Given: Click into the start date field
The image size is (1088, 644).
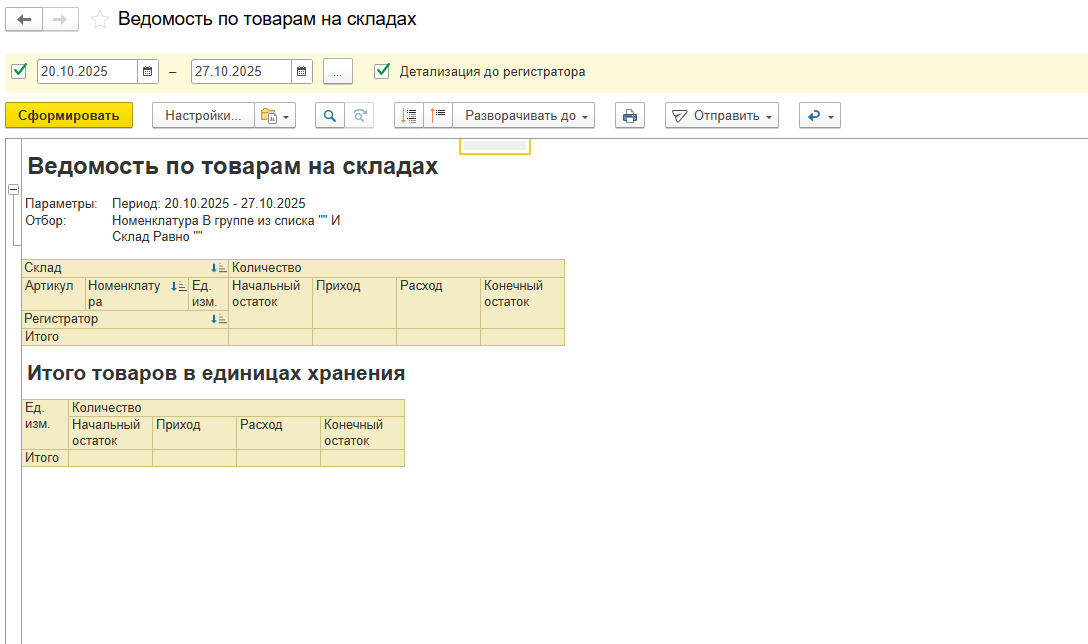Looking at the screenshot, I should click(x=86, y=72).
